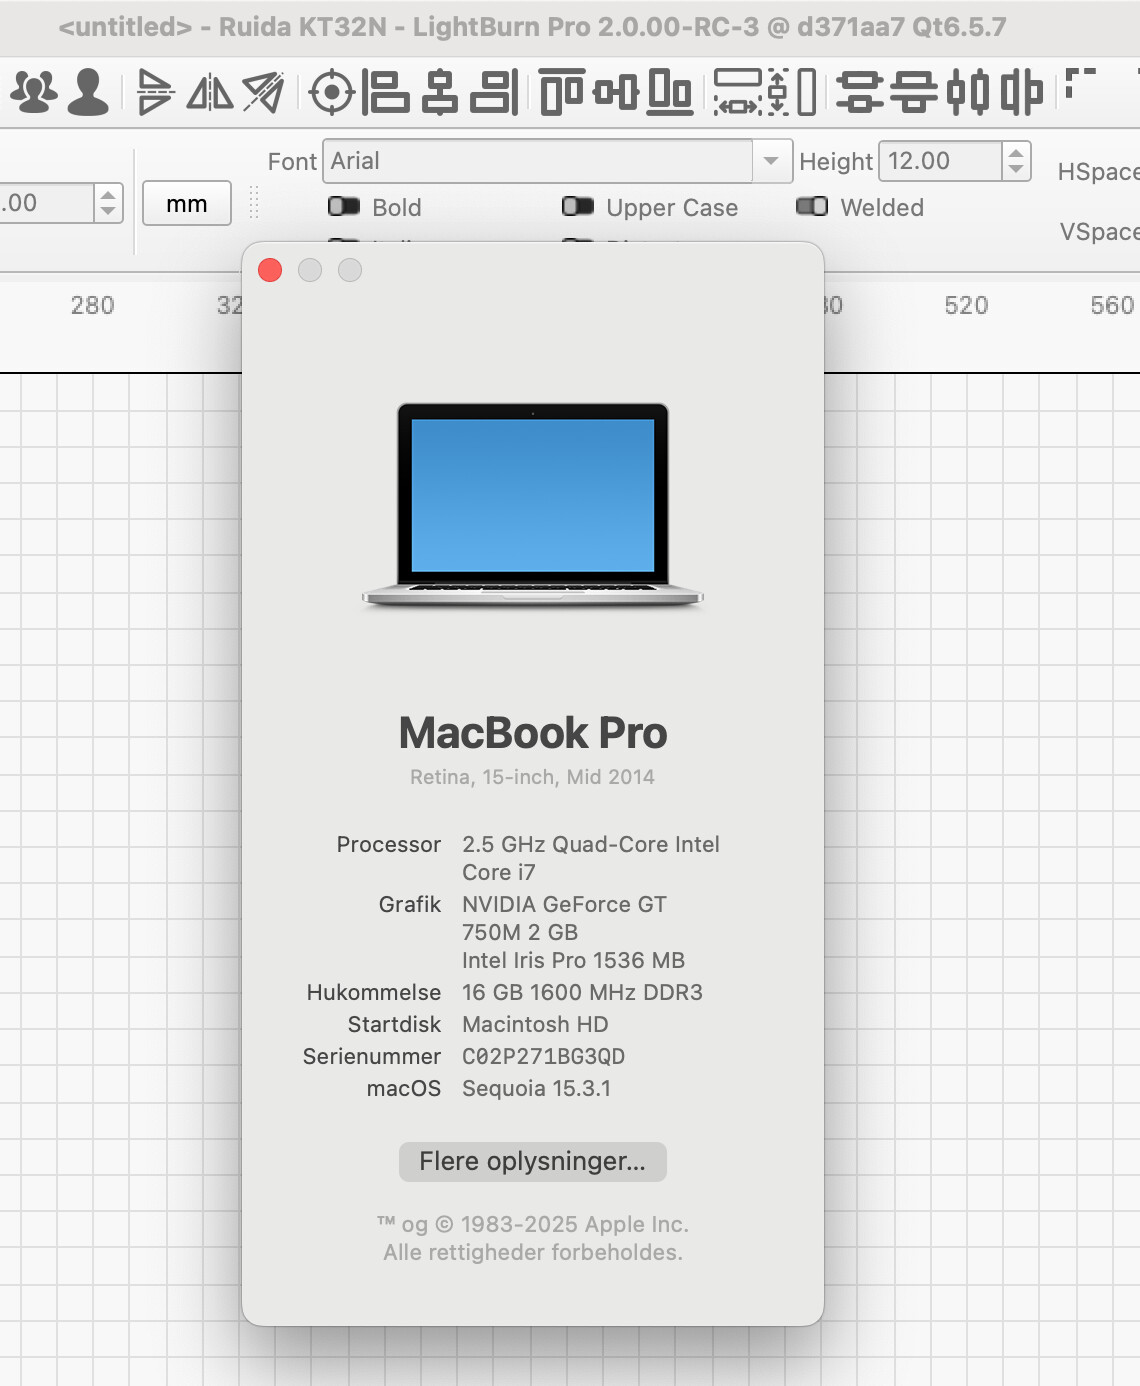Click the stepper beside the .00 field
This screenshot has width=1140, height=1386.
[x=108, y=203]
